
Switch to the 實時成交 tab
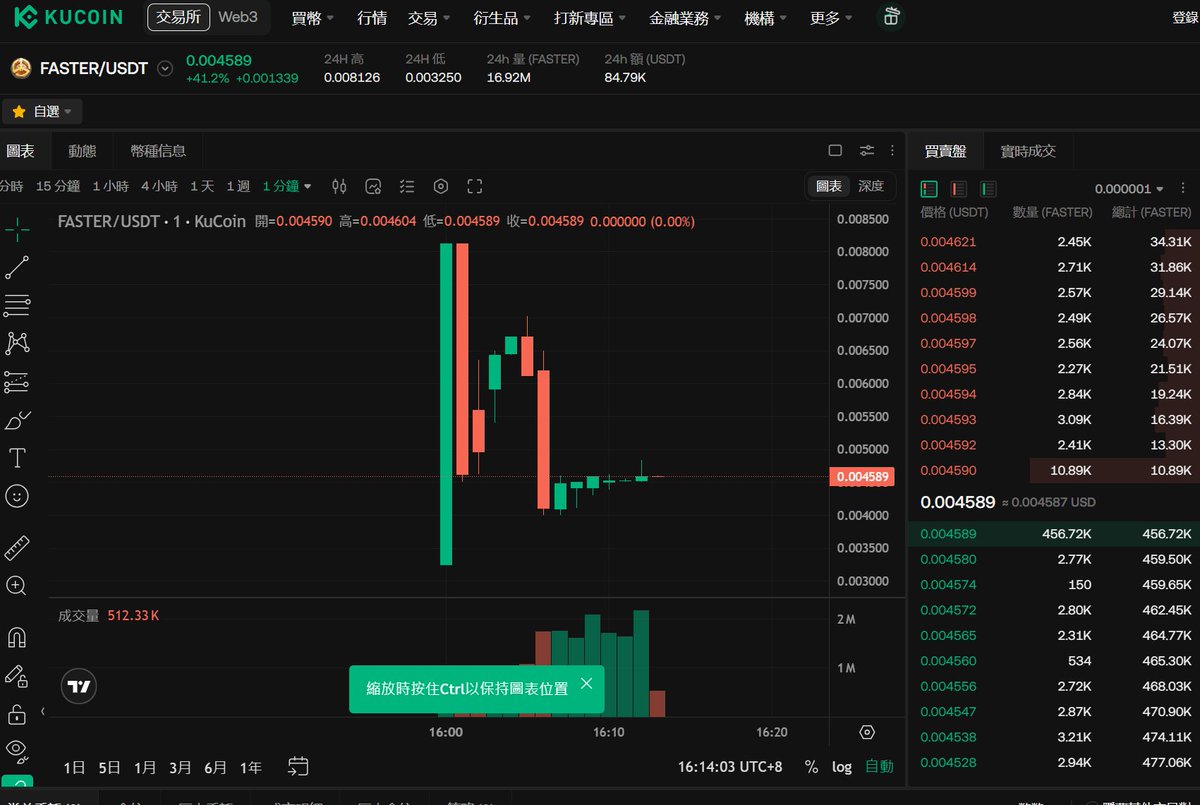[x=1028, y=151]
